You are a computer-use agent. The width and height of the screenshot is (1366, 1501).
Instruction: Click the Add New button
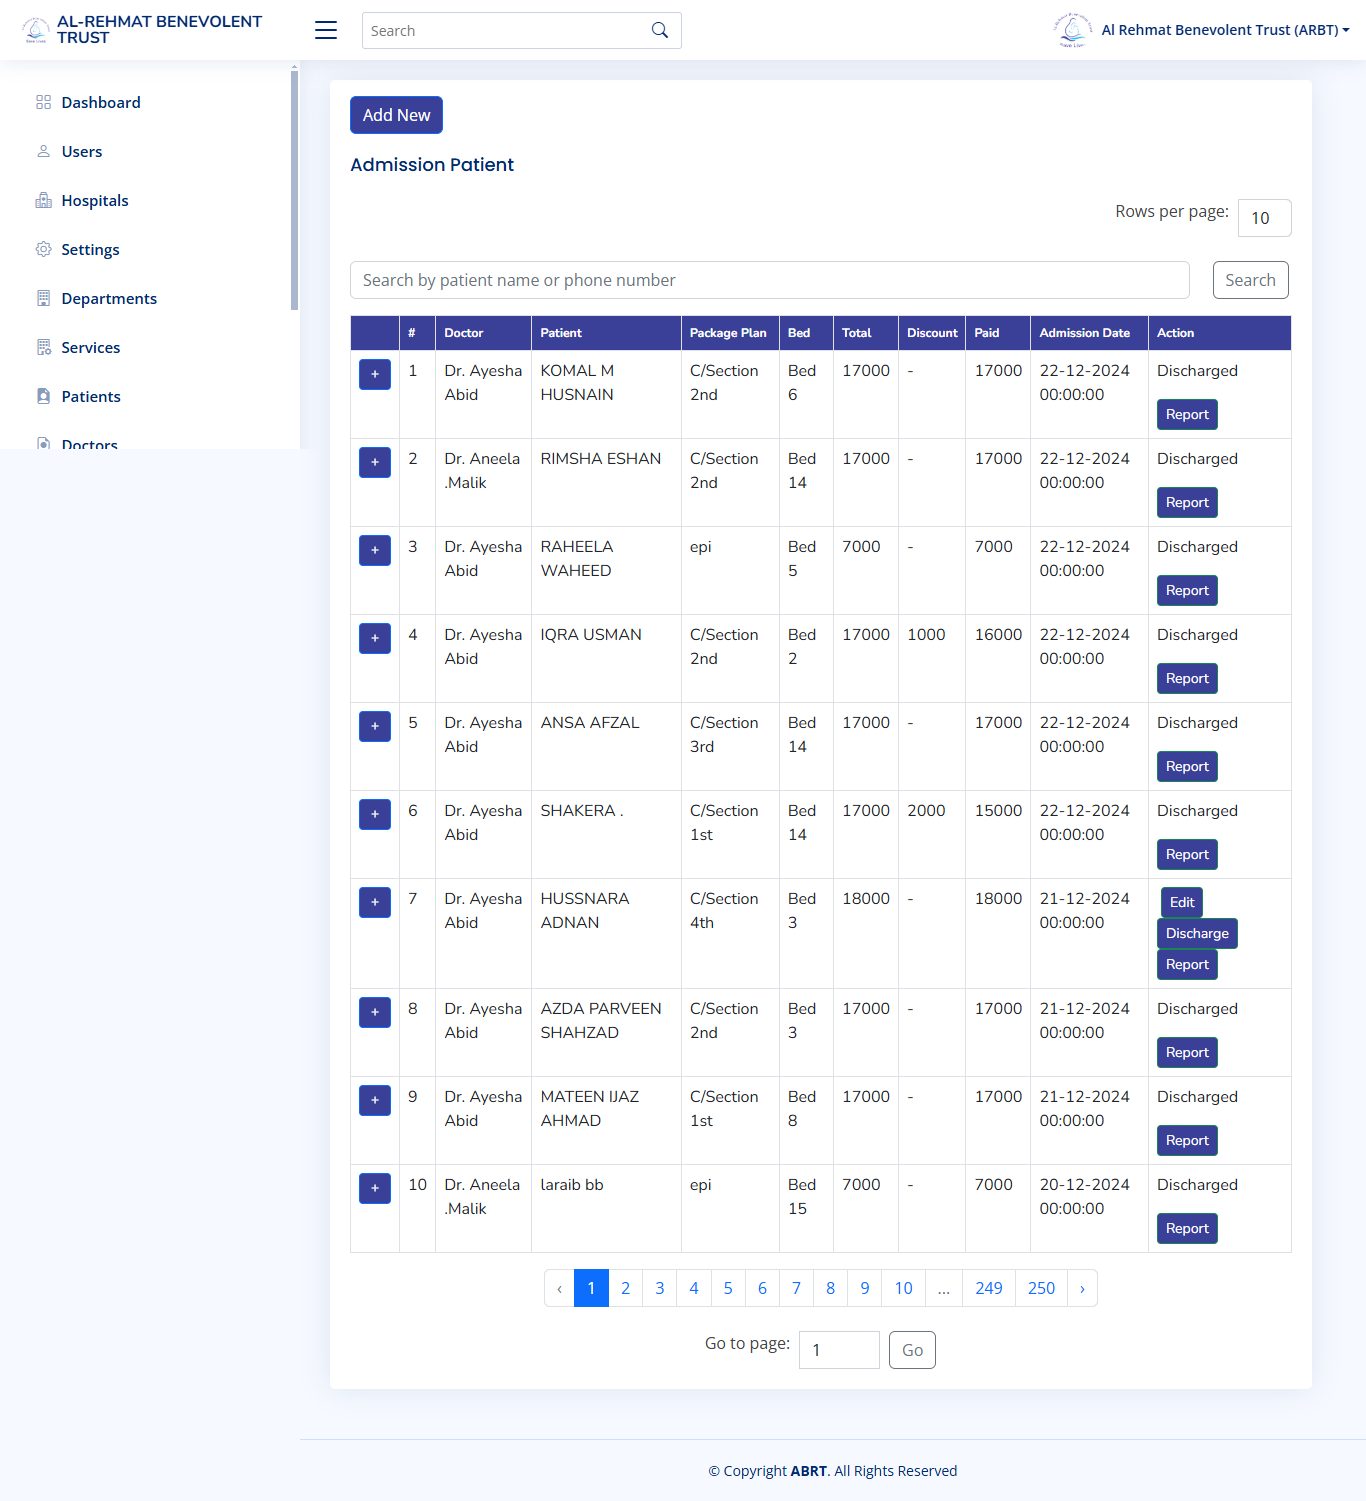[x=396, y=114]
